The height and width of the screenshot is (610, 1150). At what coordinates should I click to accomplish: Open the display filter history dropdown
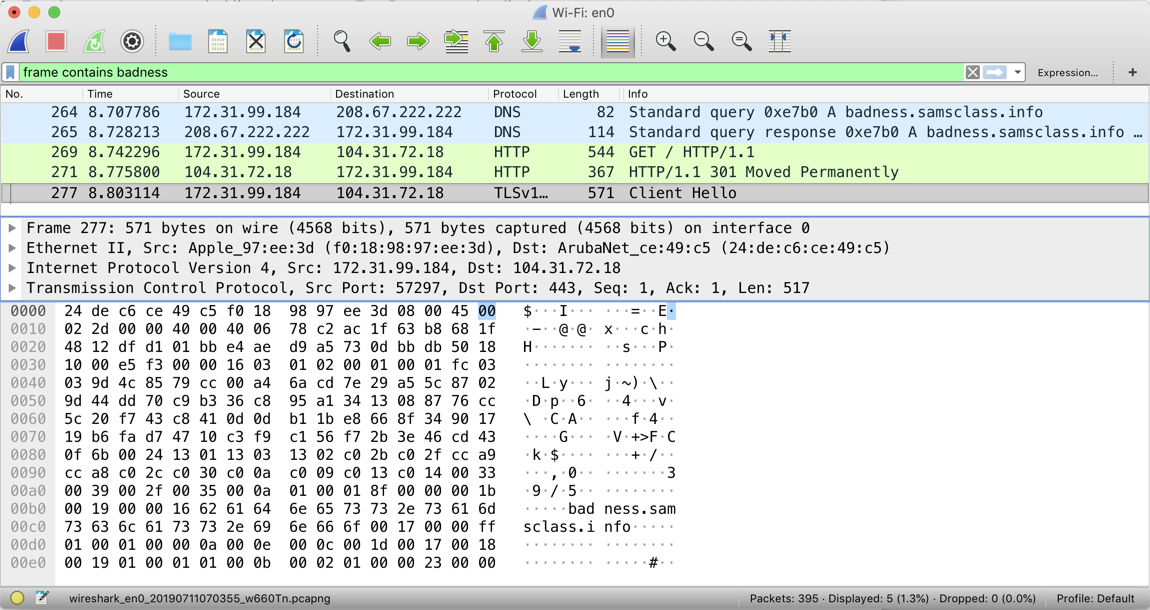point(1017,72)
